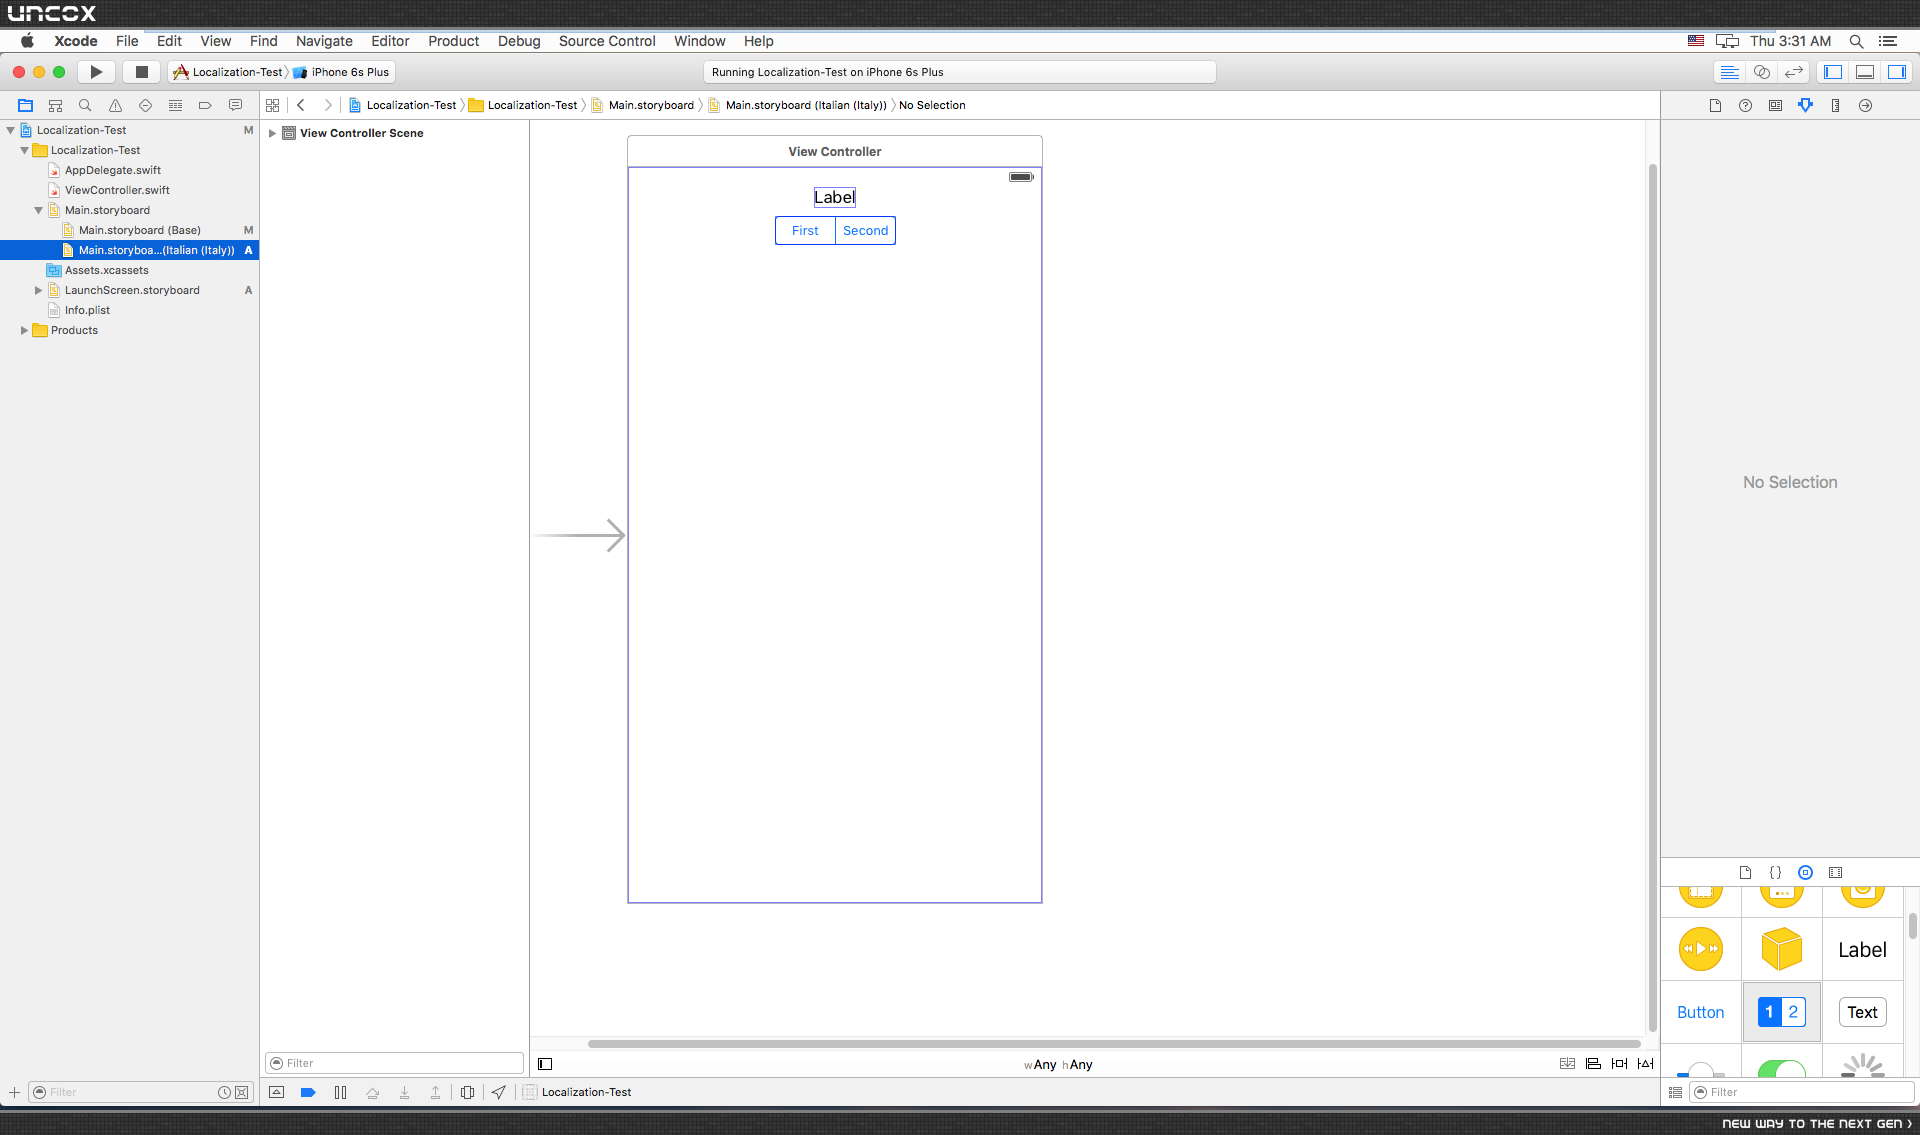1920x1135 pixels.
Task: Expand the Products folder
Action: tap(25, 330)
